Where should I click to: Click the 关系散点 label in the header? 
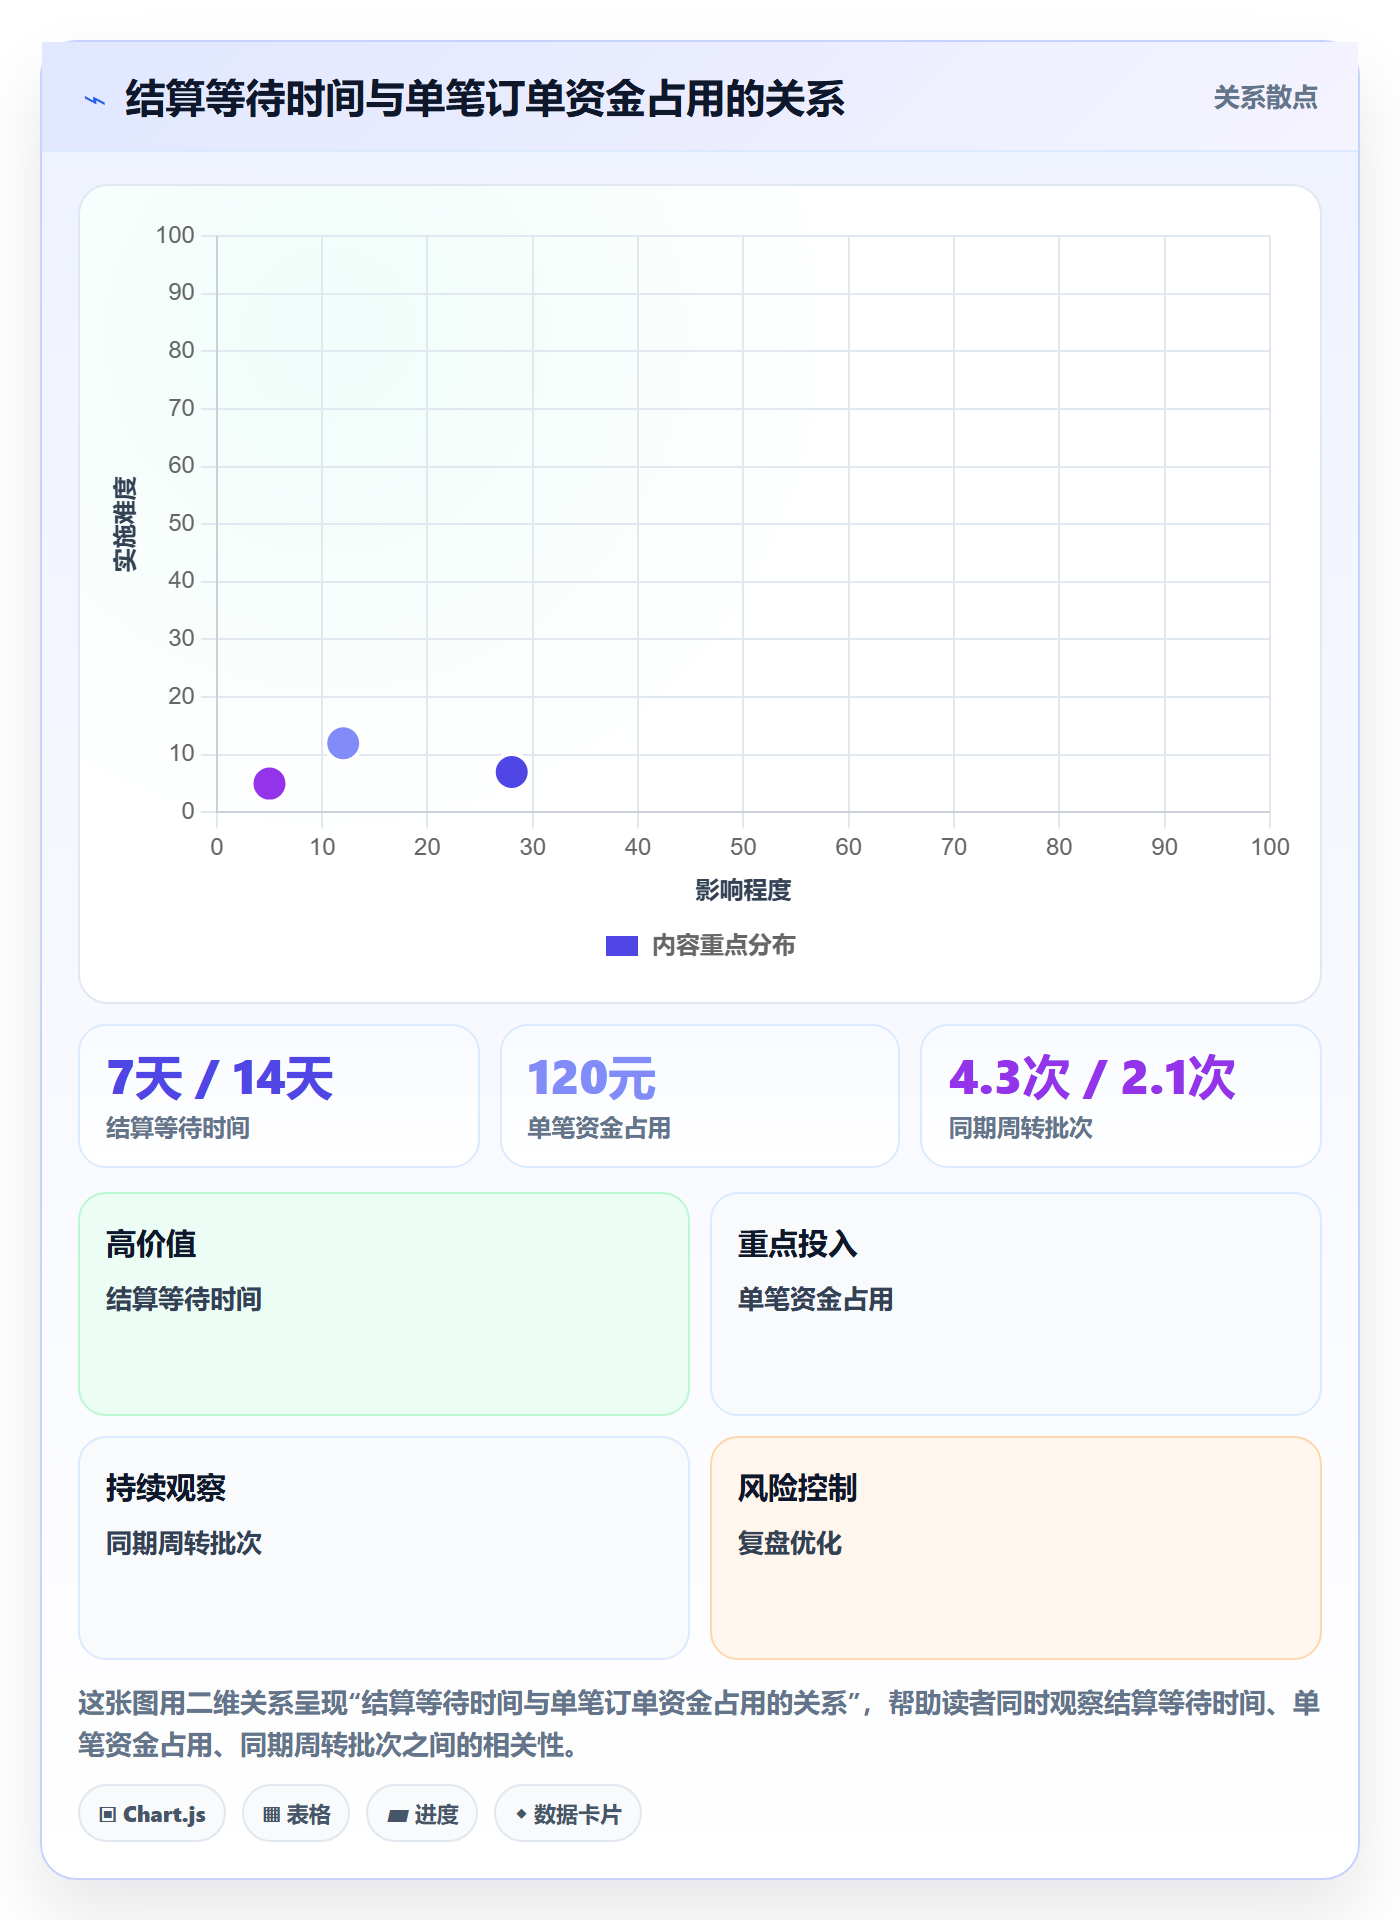1265,98
